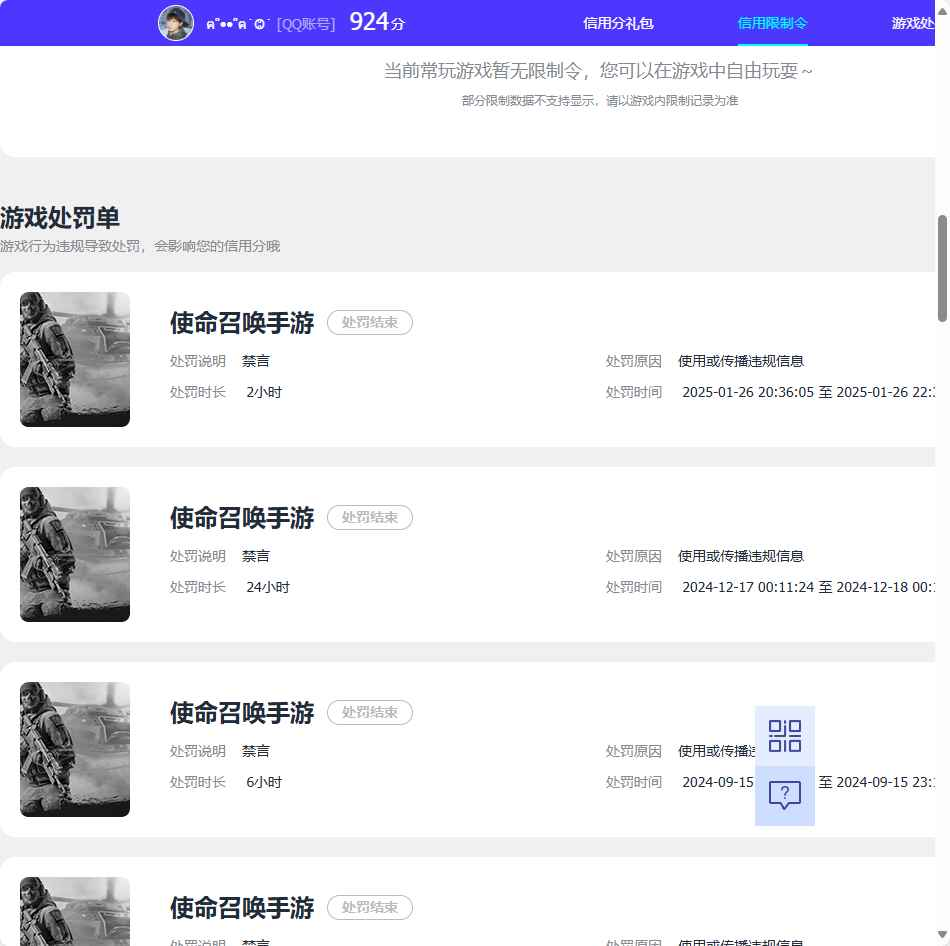Image resolution: width=950 pixels, height=946 pixels.
Task: Click the 924分 credit score
Action: (377, 22)
